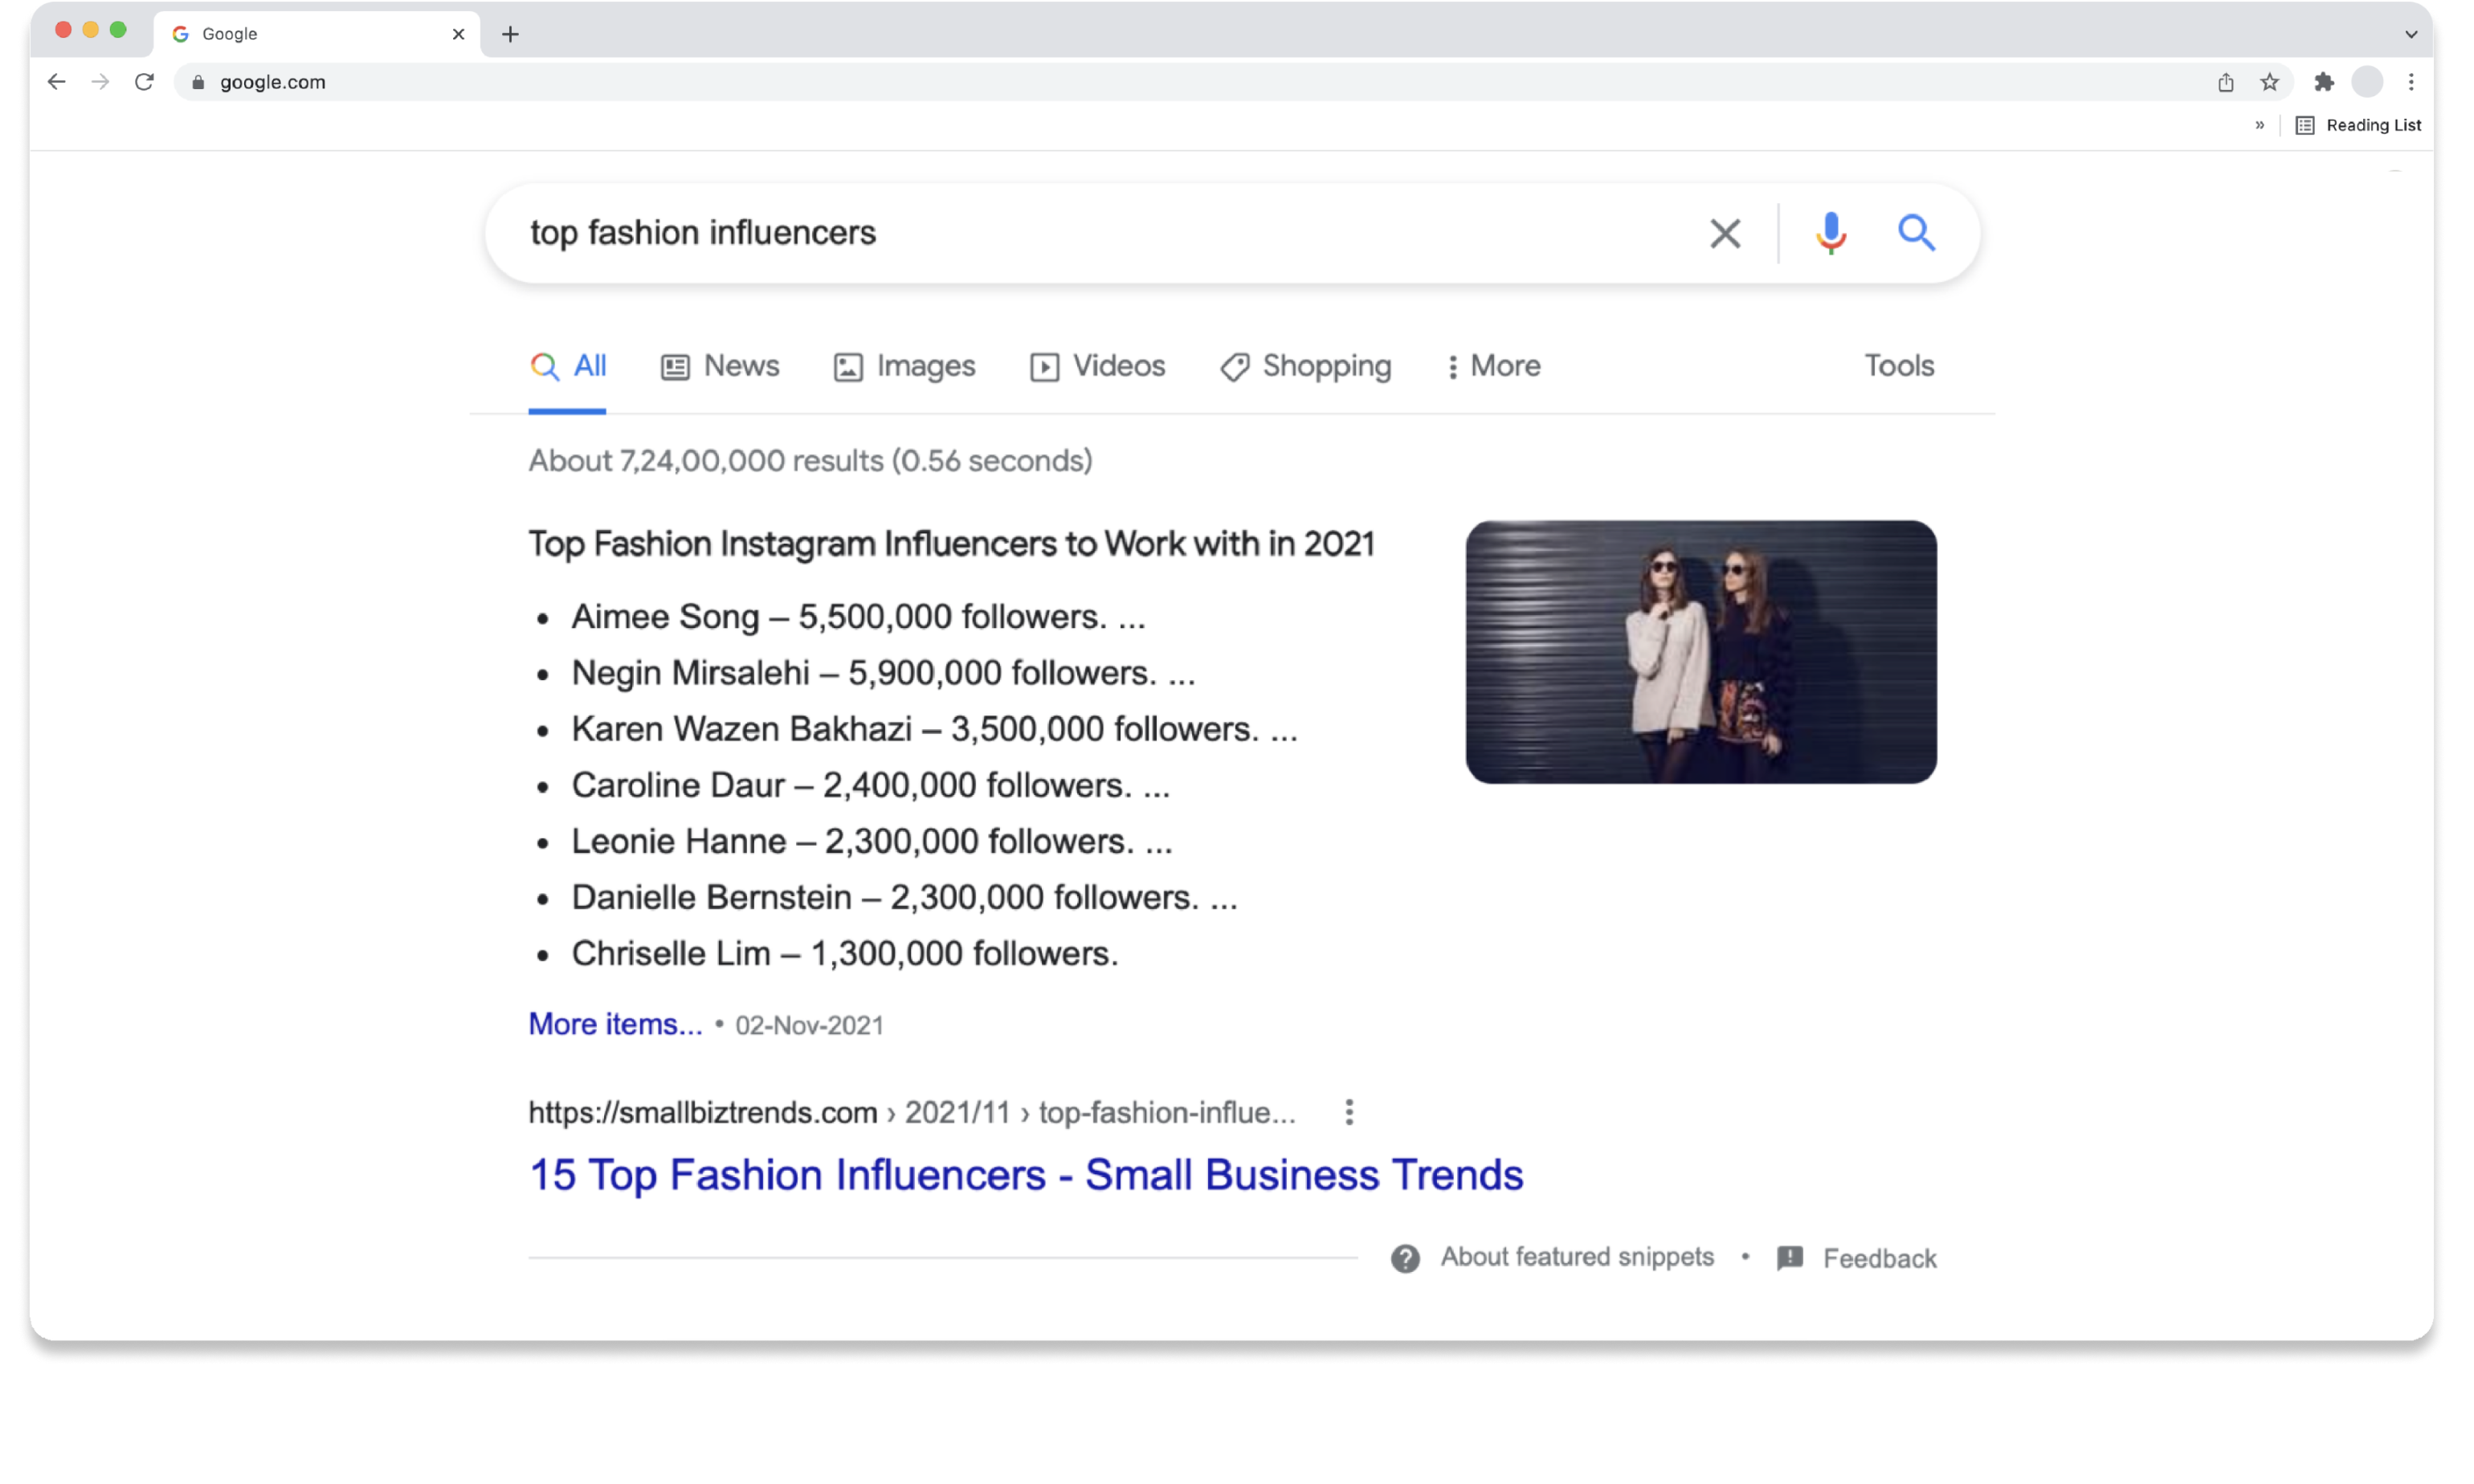2474x1484 pixels.
Task: Start voice search with microphone icon
Action: (x=1830, y=233)
